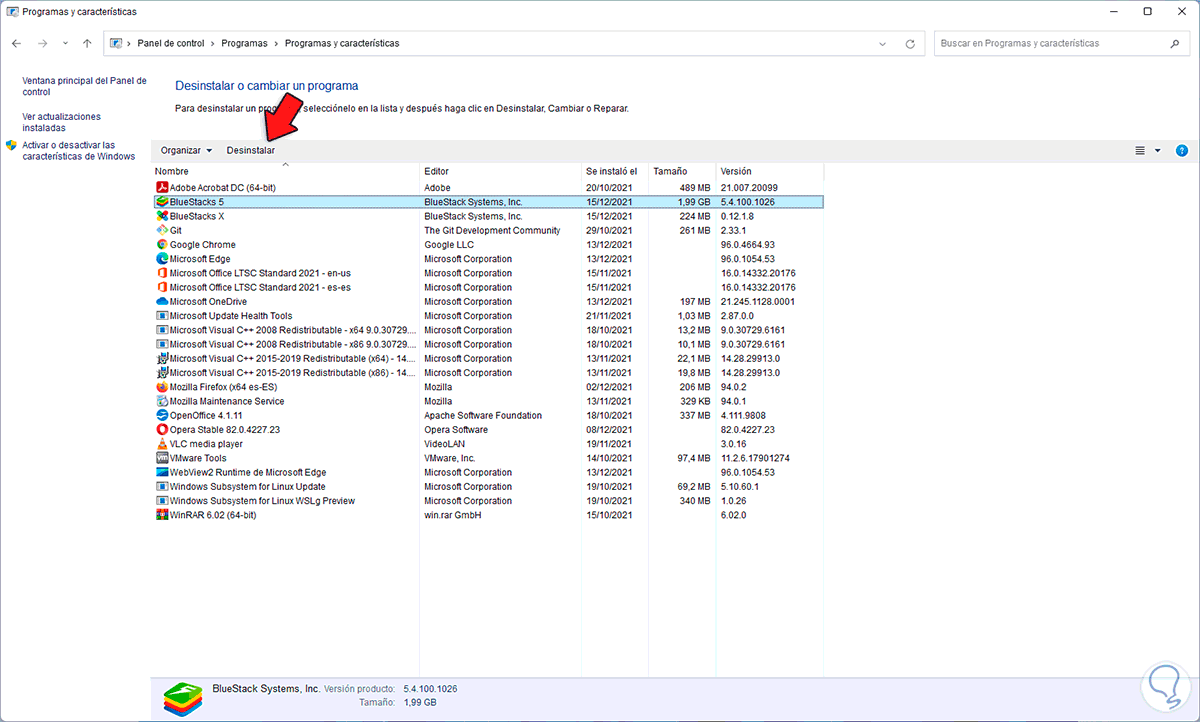Click the Microsoft Update Health Tools icon

coord(162,316)
